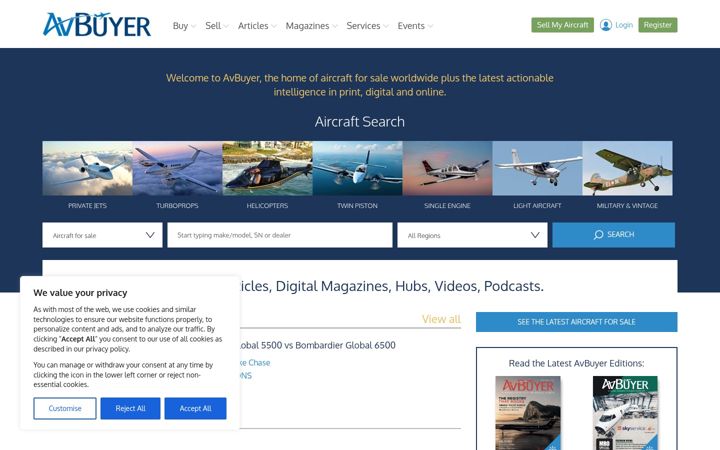
Task: Click the HELICOPTERS label
Action: [x=267, y=206]
